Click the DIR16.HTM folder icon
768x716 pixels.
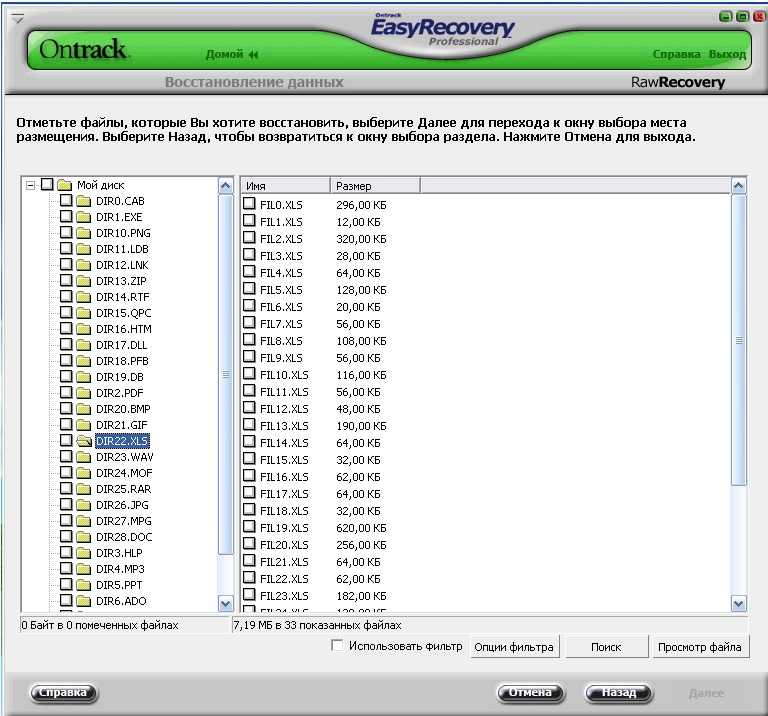click(x=84, y=329)
